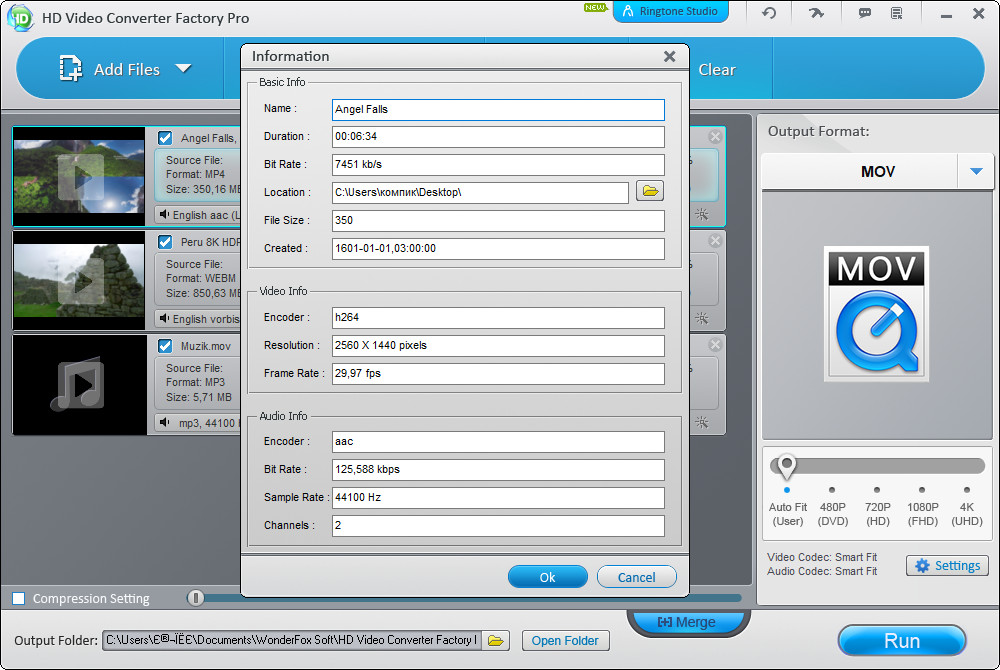Click the Open Folder button
Viewport: 1000px width, 670px height.
[565, 640]
